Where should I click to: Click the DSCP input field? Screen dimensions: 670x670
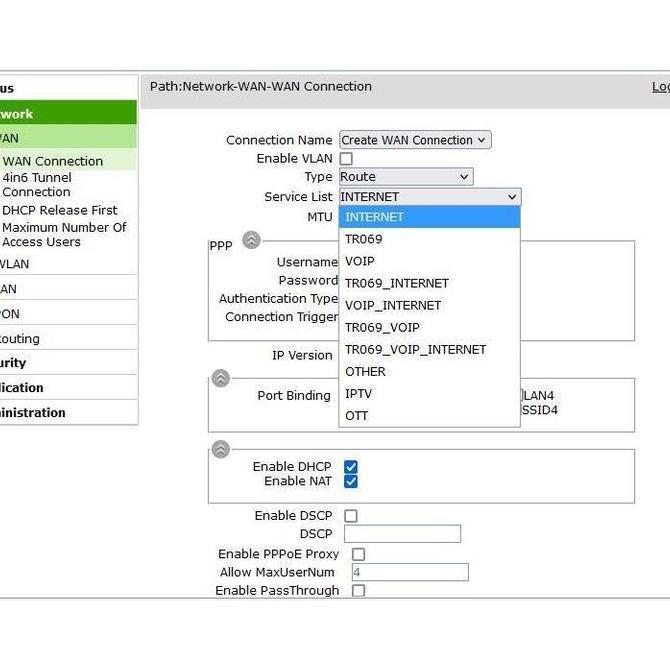[x=402, y=534]
